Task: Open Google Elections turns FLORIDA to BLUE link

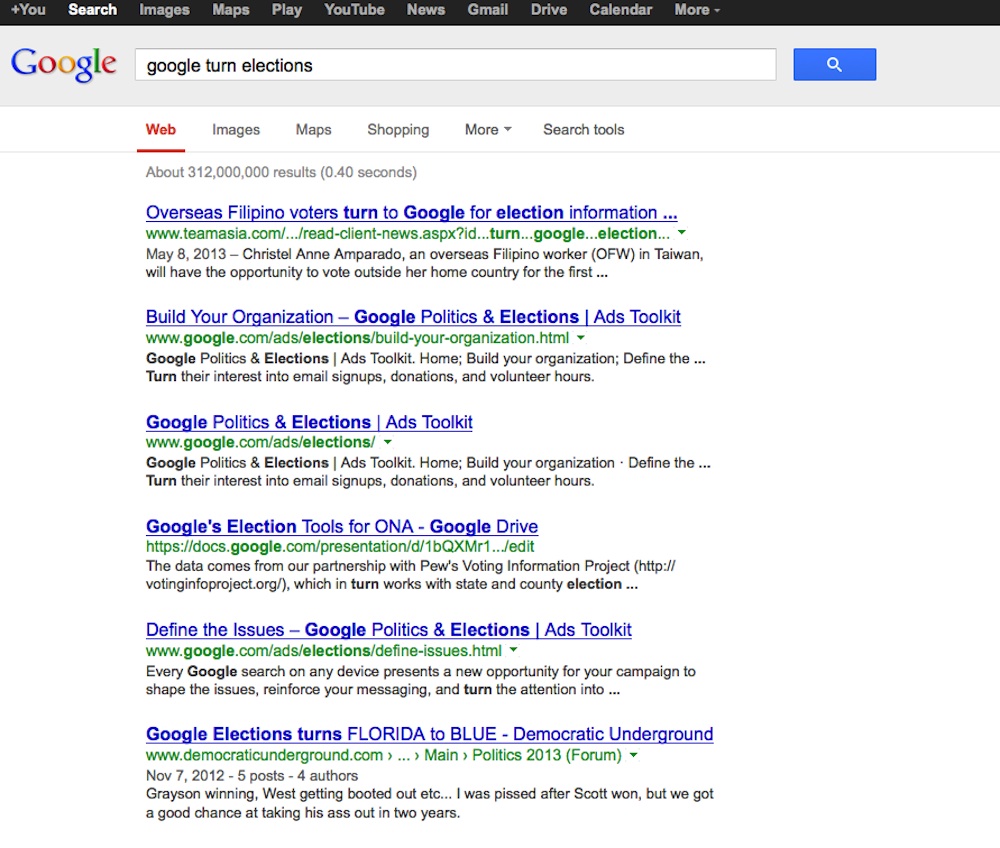Action: click(429, 734)
